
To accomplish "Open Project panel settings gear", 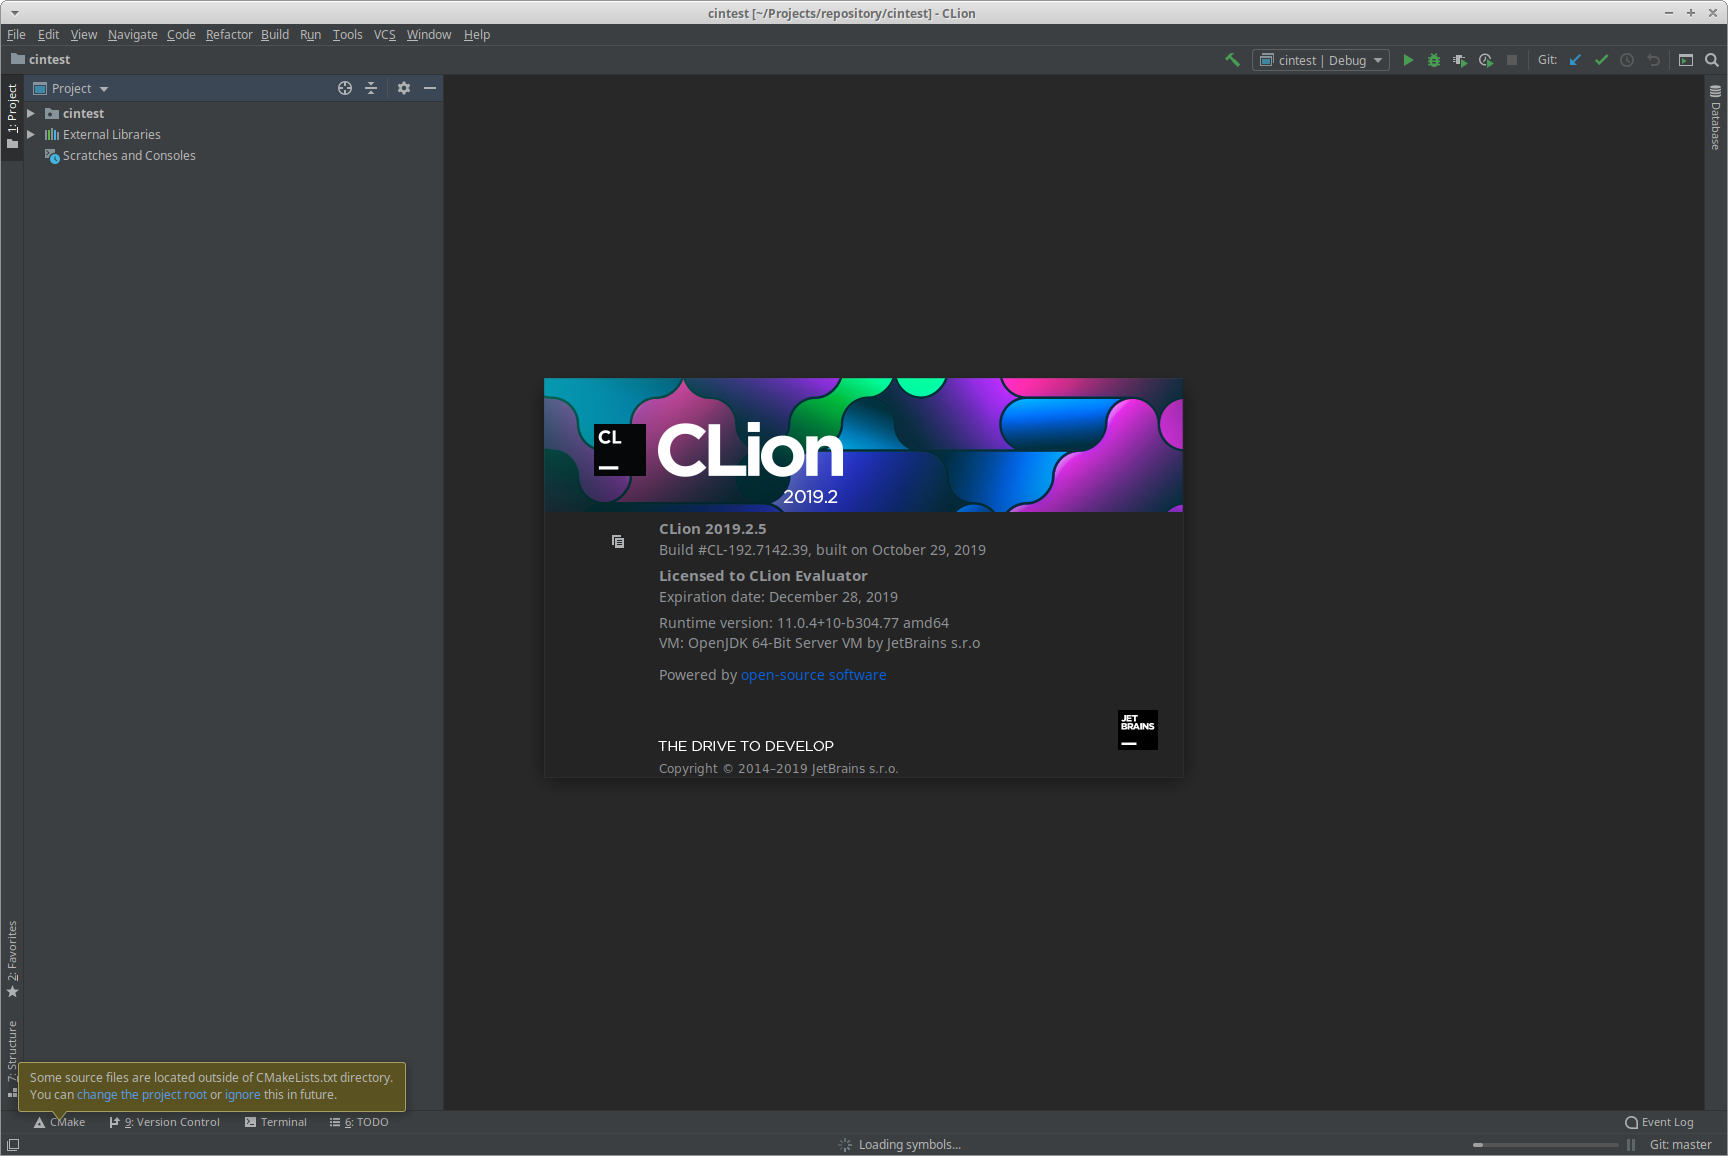I will (x=404, y=88).
